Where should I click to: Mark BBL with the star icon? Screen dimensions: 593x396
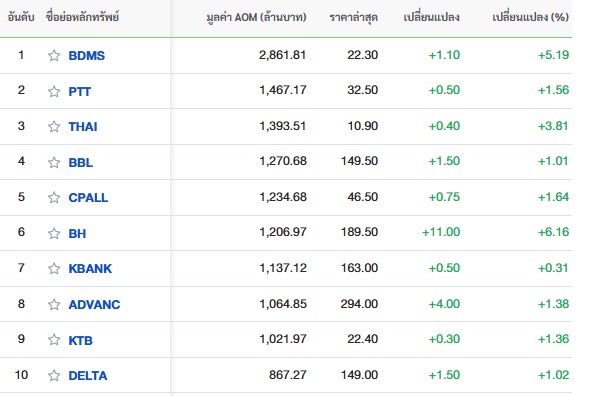tap(54, 162)
